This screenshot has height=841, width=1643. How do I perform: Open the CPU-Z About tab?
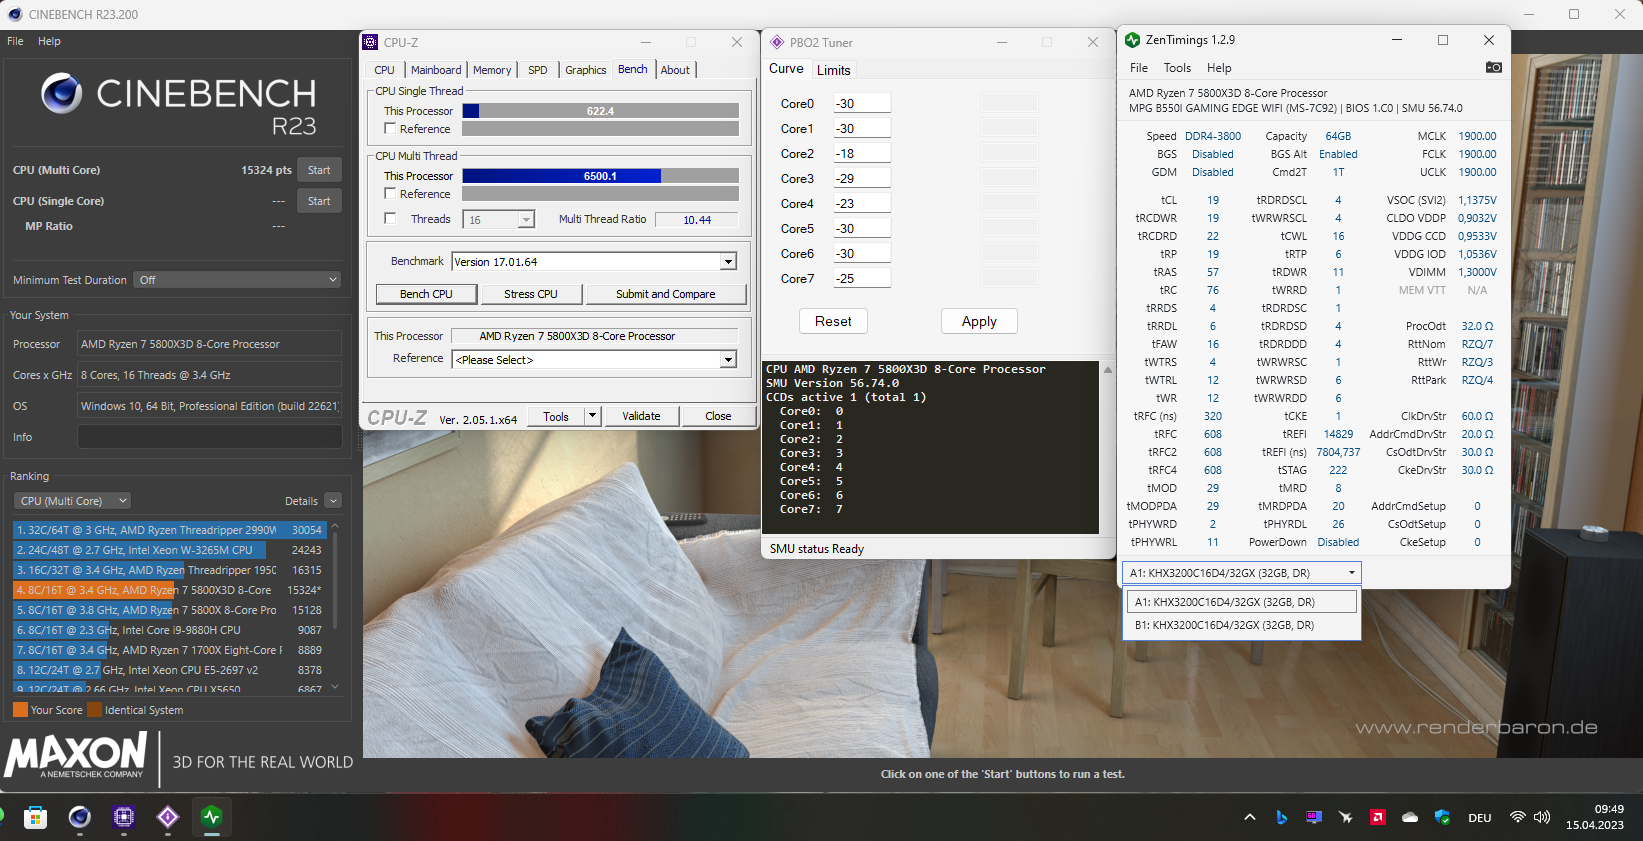point(675,70)
